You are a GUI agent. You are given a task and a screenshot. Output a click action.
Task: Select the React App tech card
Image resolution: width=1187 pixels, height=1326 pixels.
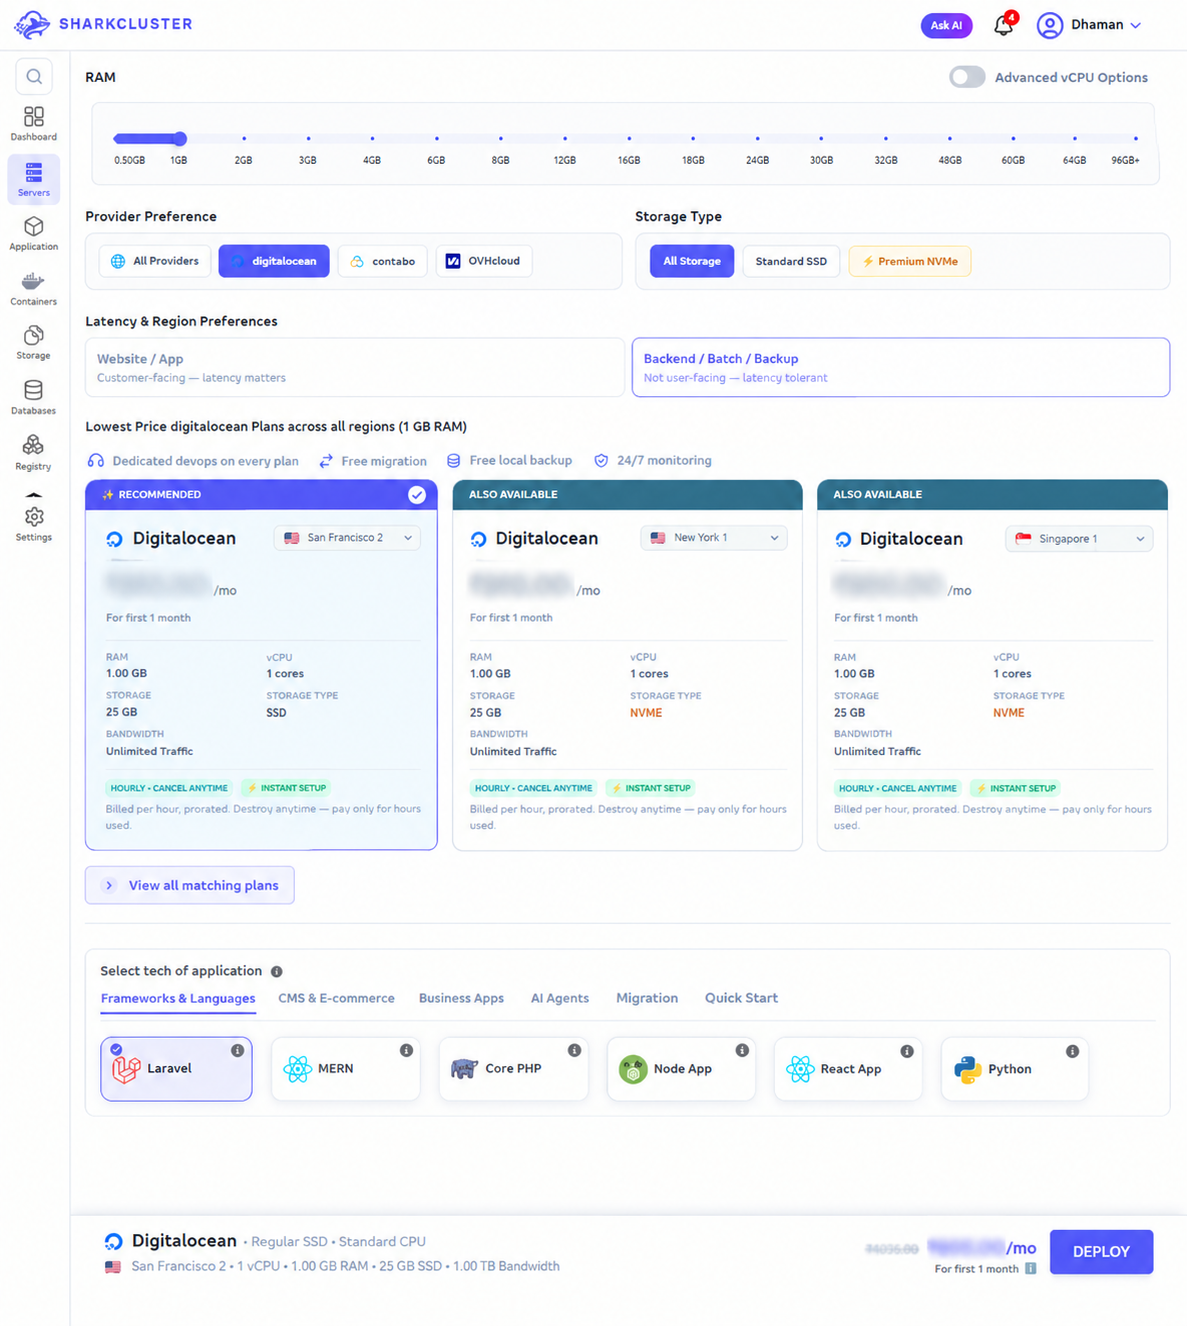click(x=848, y=1069)
